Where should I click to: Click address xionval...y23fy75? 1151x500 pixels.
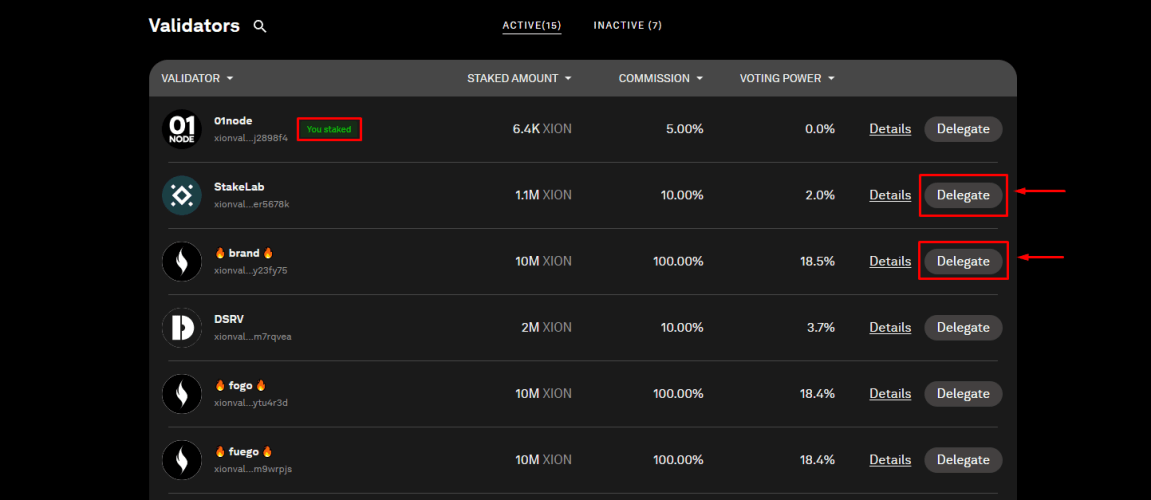(251, 270)
